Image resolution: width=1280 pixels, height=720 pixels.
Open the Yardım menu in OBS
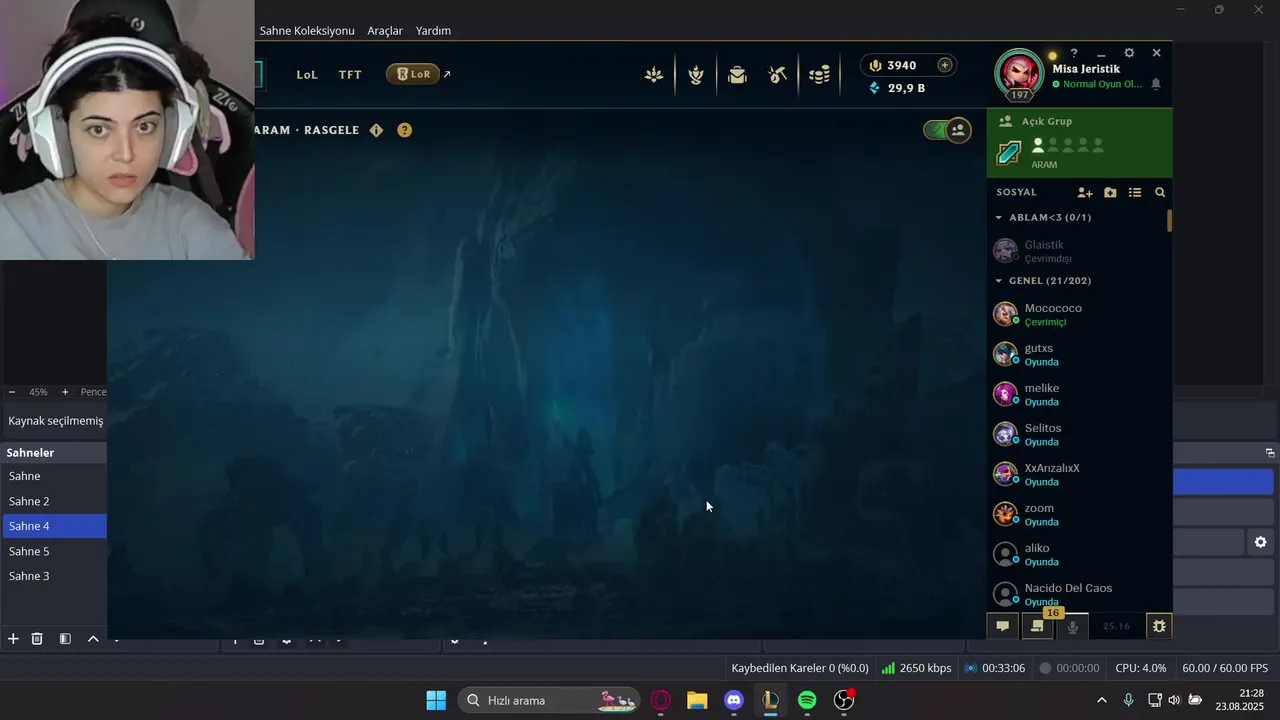click(433, 31)
